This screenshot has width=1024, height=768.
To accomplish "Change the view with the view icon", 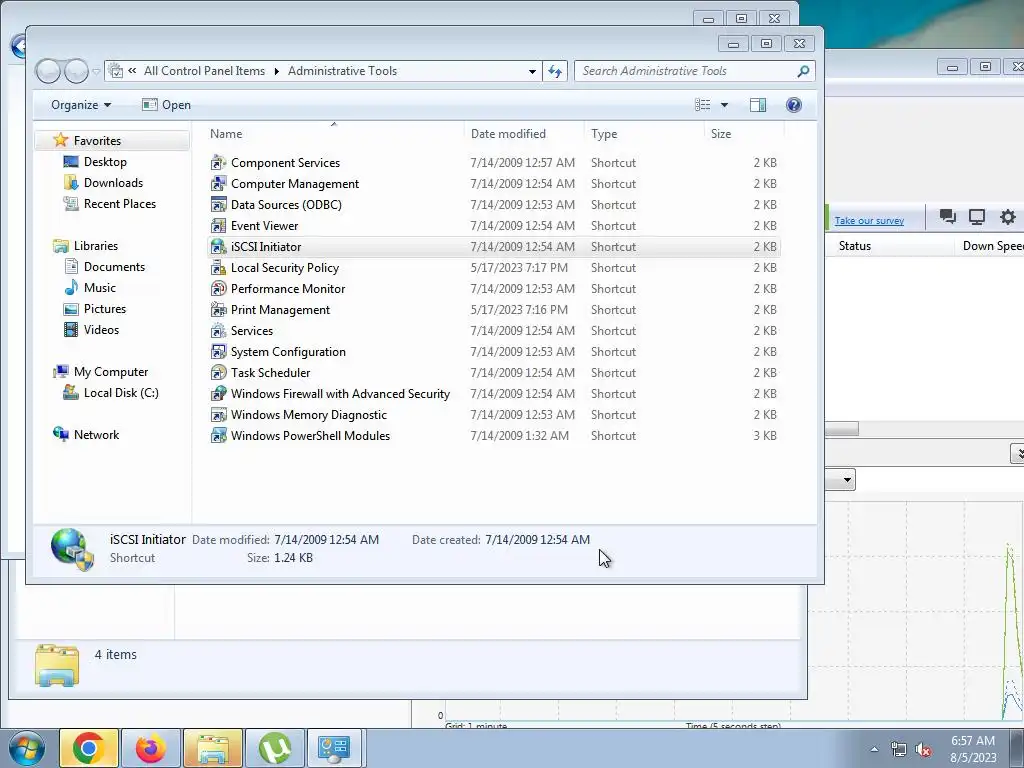I will coord(703,105).
